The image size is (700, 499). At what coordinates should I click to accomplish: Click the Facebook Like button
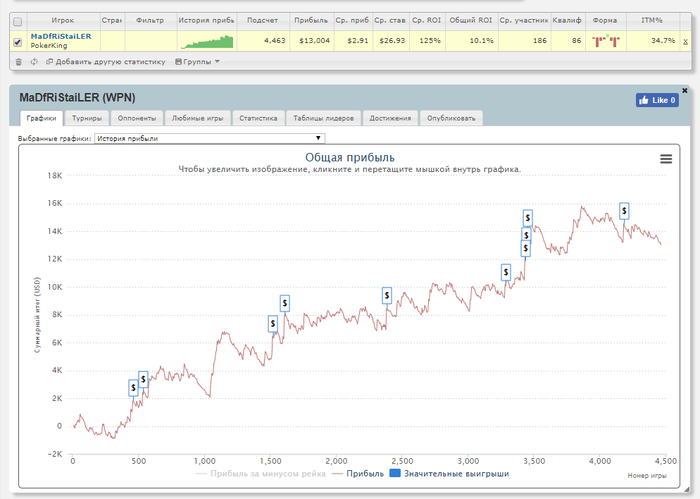(x=657, y=100)
